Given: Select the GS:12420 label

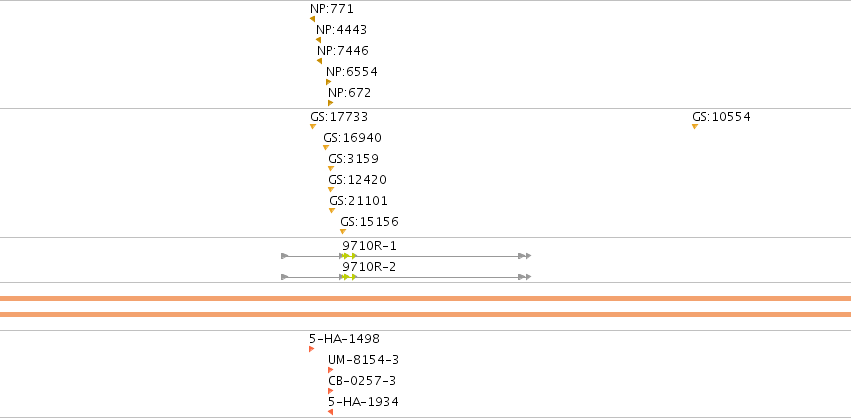Looking at the screenshot, I should [358, 180].
